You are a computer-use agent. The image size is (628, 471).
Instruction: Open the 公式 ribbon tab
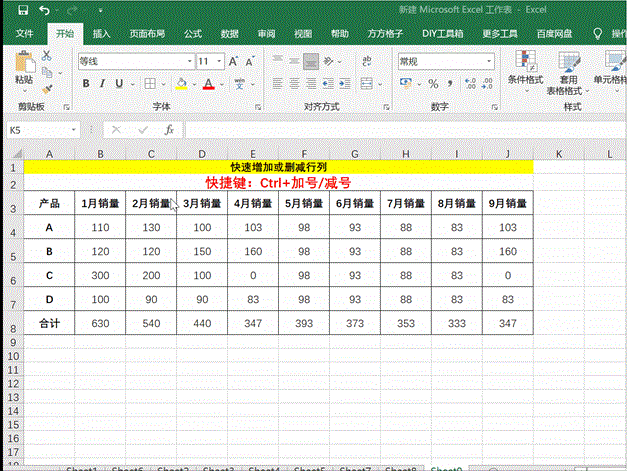tap(193, 33)
